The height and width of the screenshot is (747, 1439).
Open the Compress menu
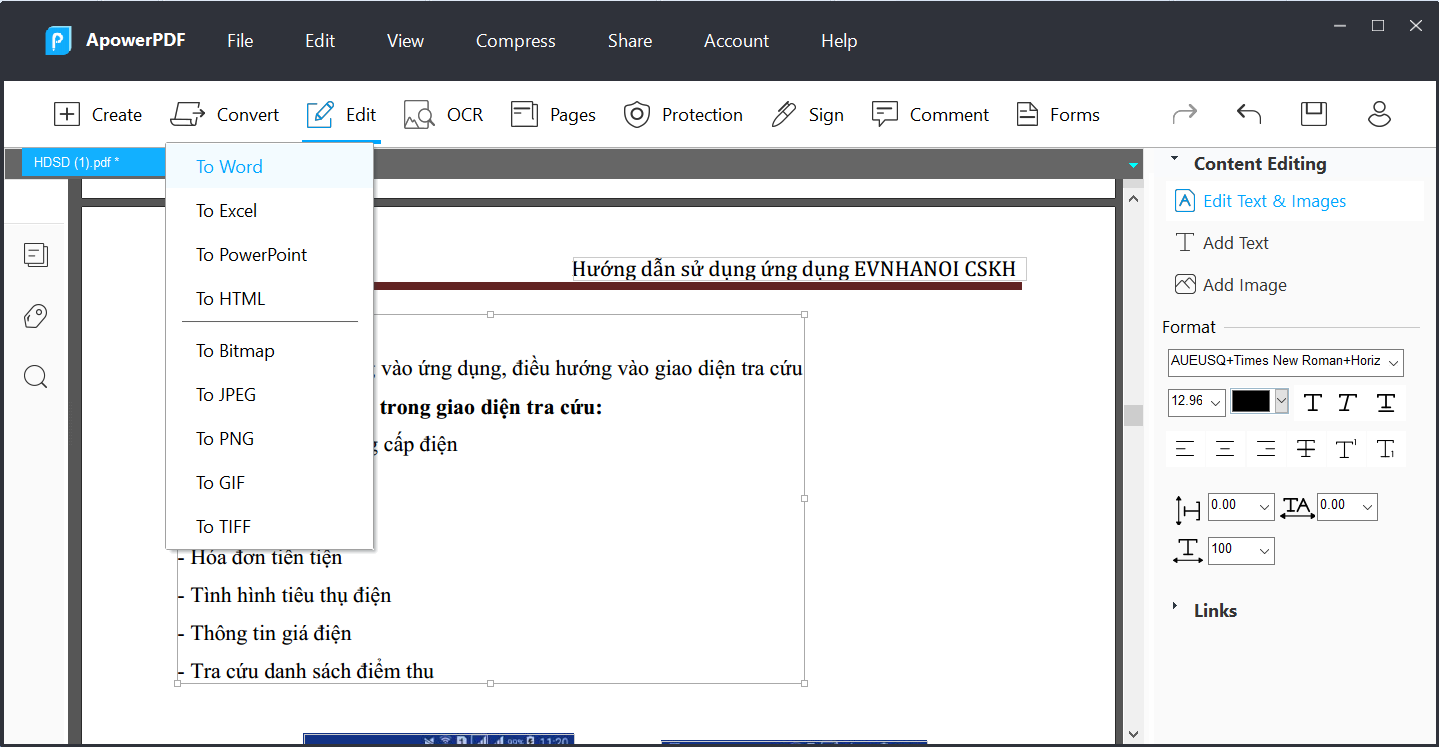click(515, 41)
